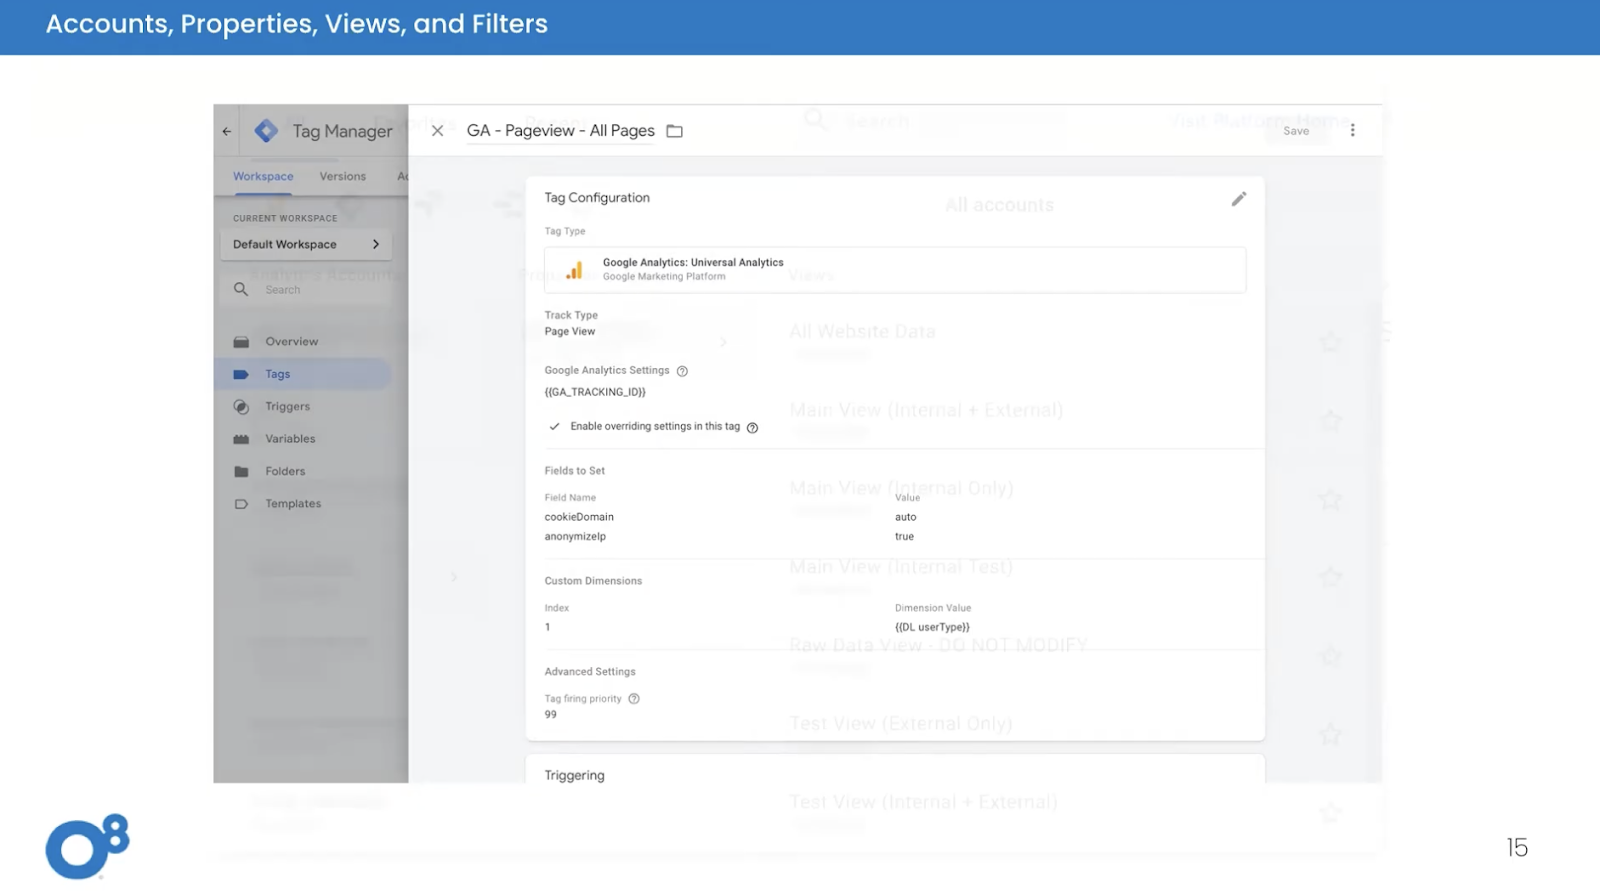
Task: Open Folders in the sidebar
Action: coord(285,471)
